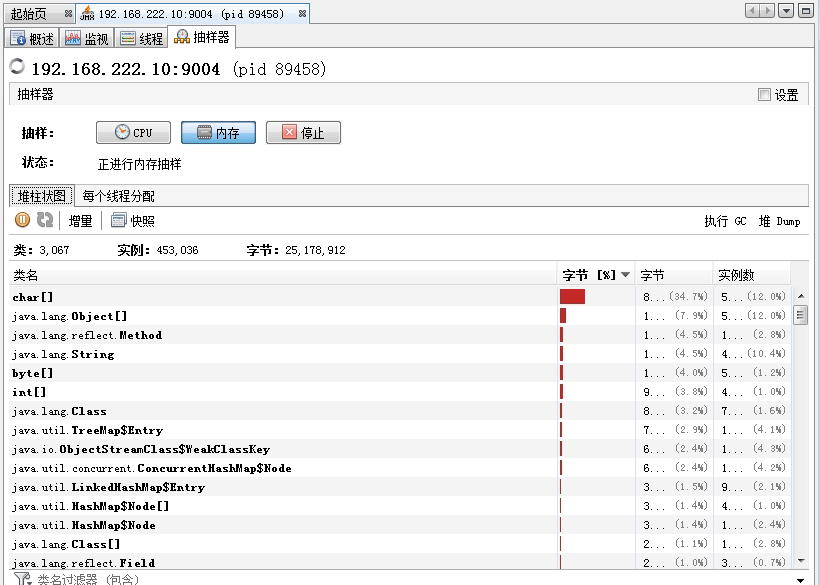Take a snapshot with 快照 label
This screenshot has width=820, height=585.
tap(142, 221)
